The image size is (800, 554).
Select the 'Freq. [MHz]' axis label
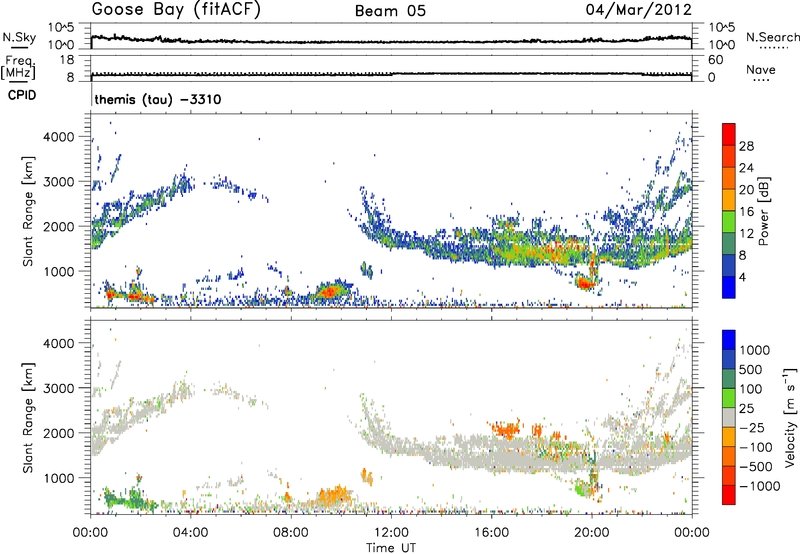(x=18, y=68)
